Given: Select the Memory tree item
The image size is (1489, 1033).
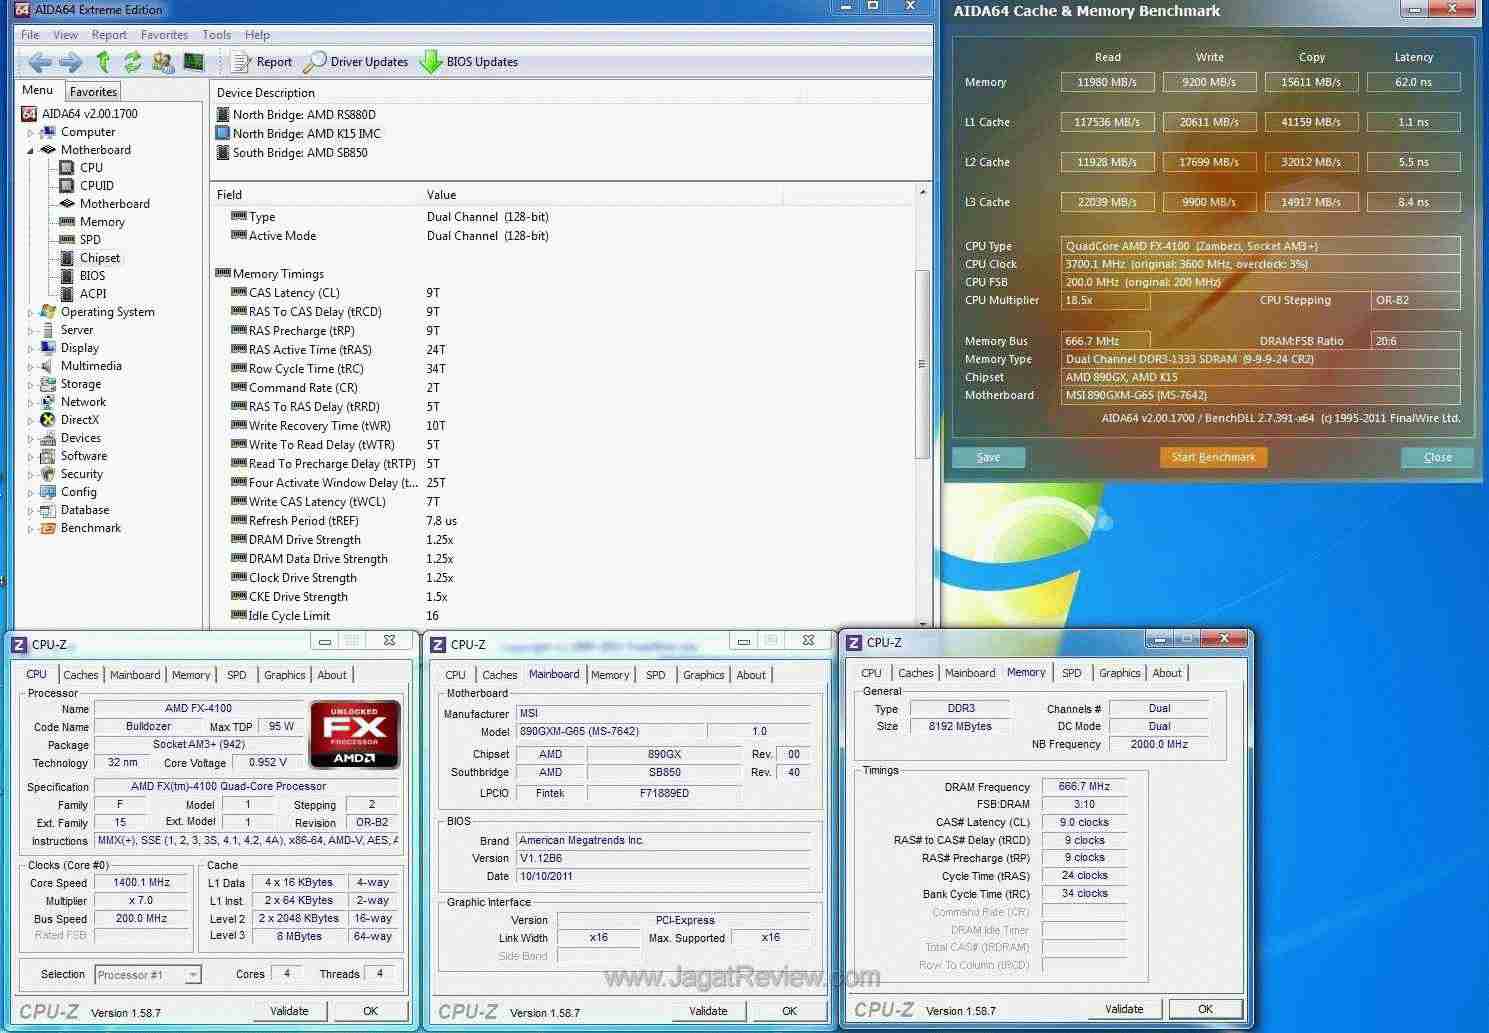Looking at the screenshot, I should [x=102, y=222].
